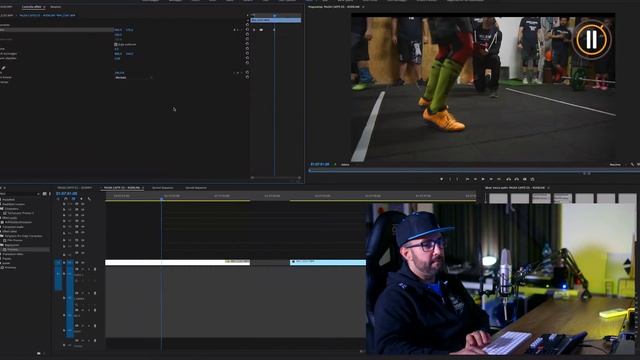Reset the Position parameter in Effect Controls
The width and height of the screenshot is (640, 360).
[247, 30]
